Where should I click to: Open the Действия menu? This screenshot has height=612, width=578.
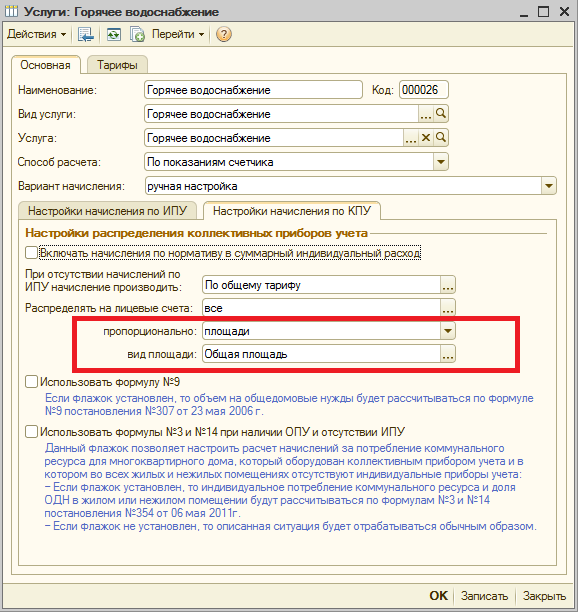(36, 34)
